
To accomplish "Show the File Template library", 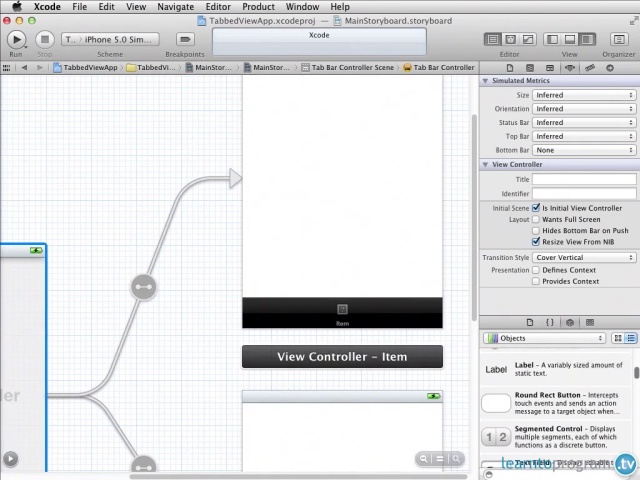I will 530,322.
